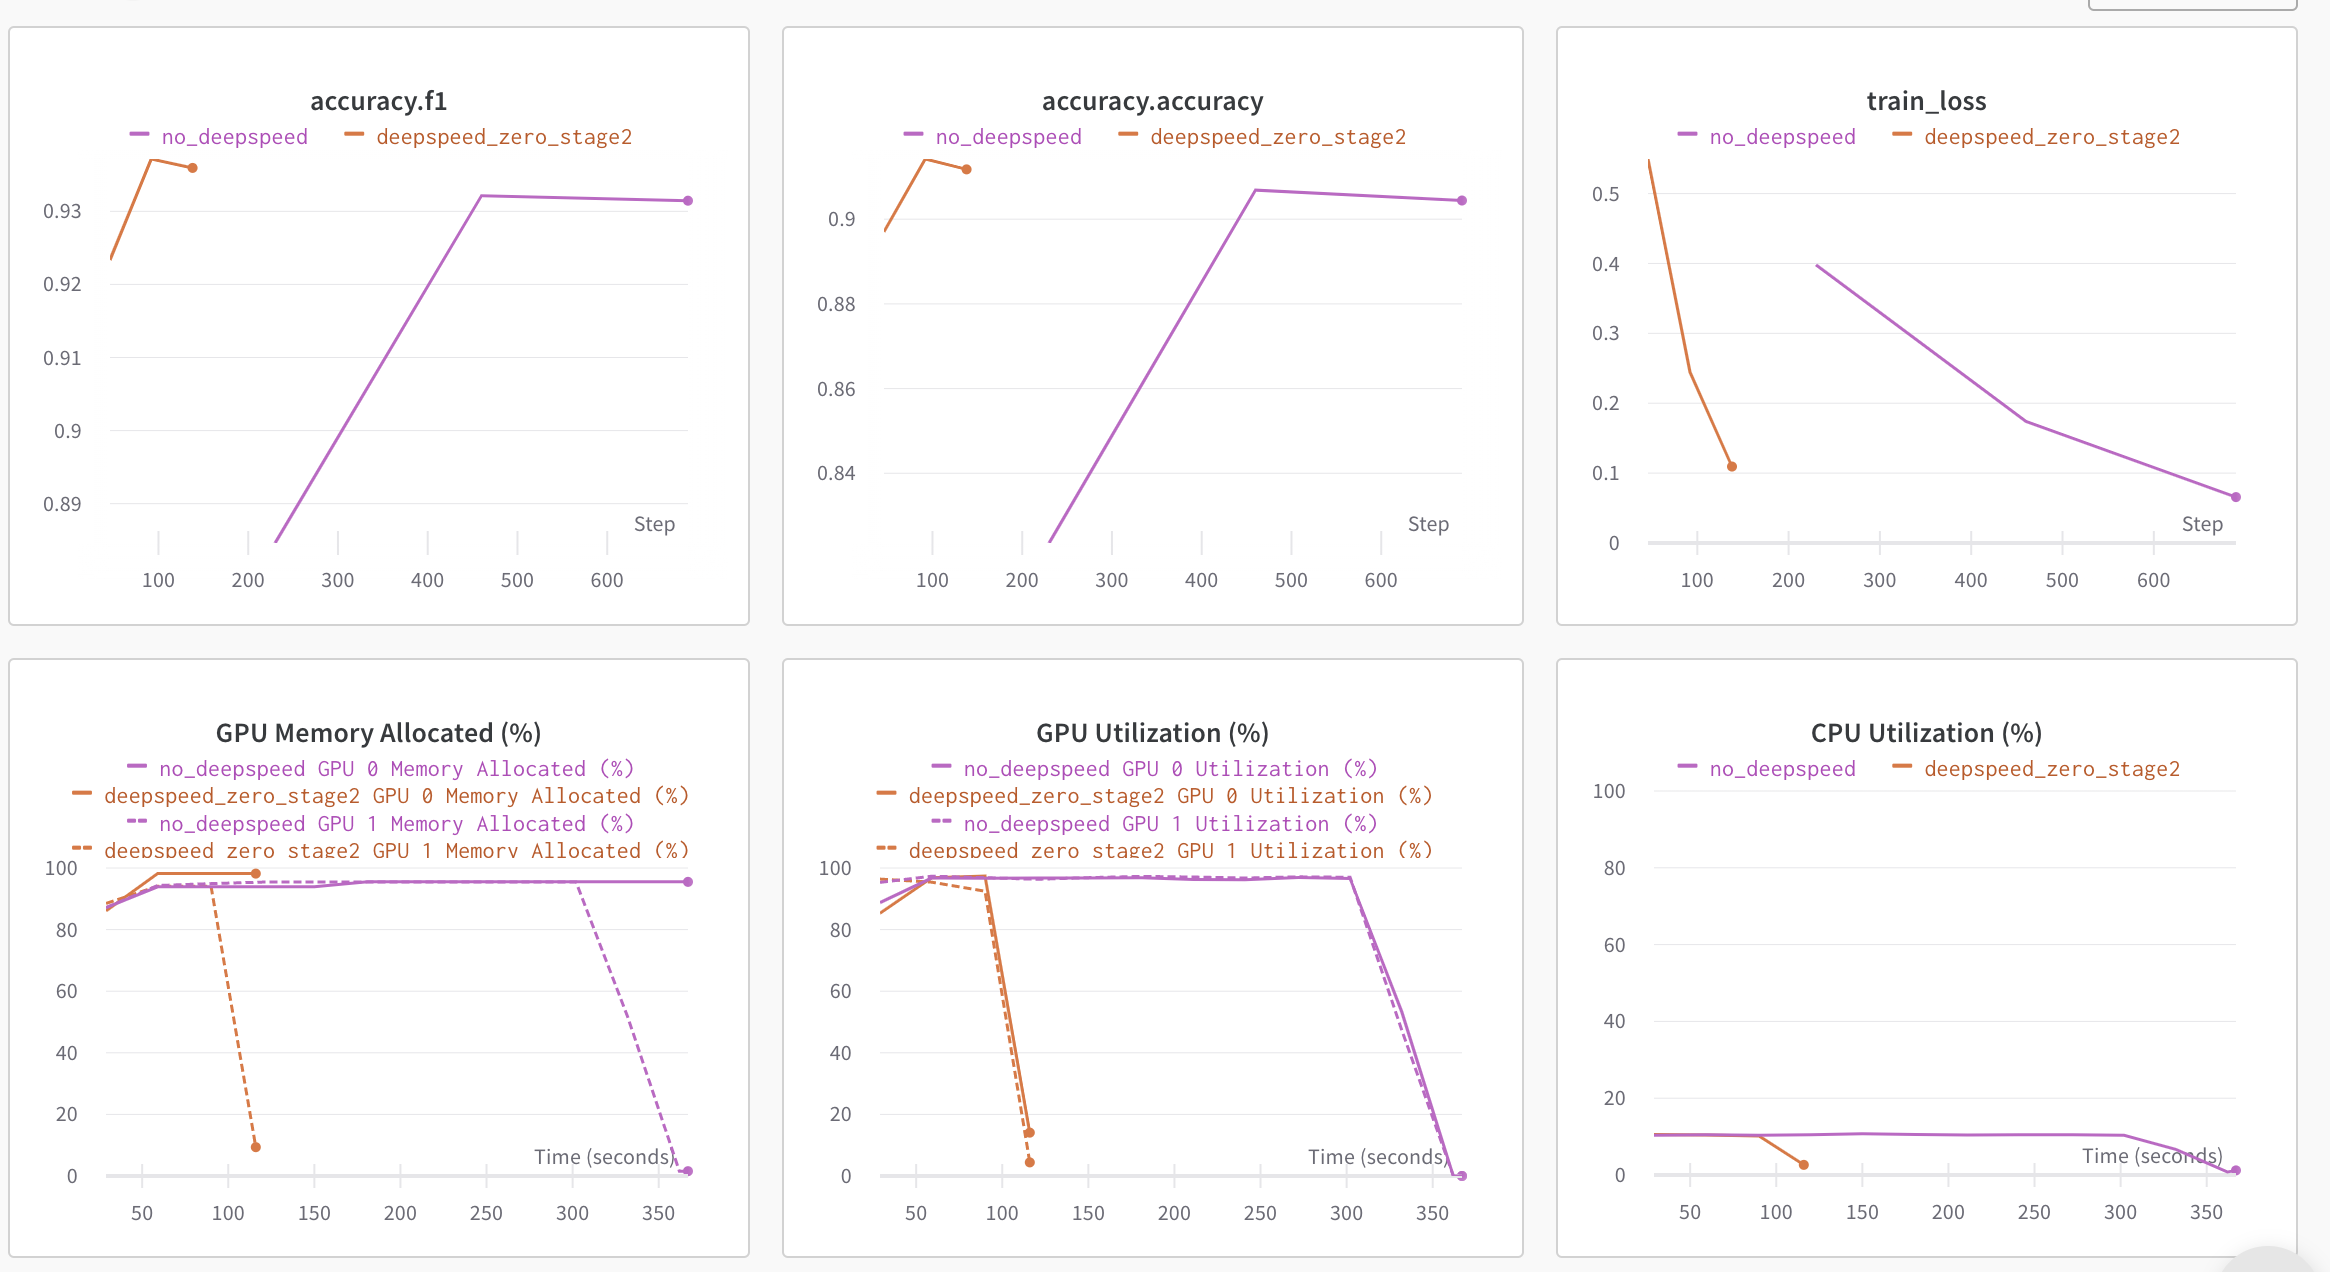
Task: Open the train_loss chart title
Action: (x=1926, y=101)
